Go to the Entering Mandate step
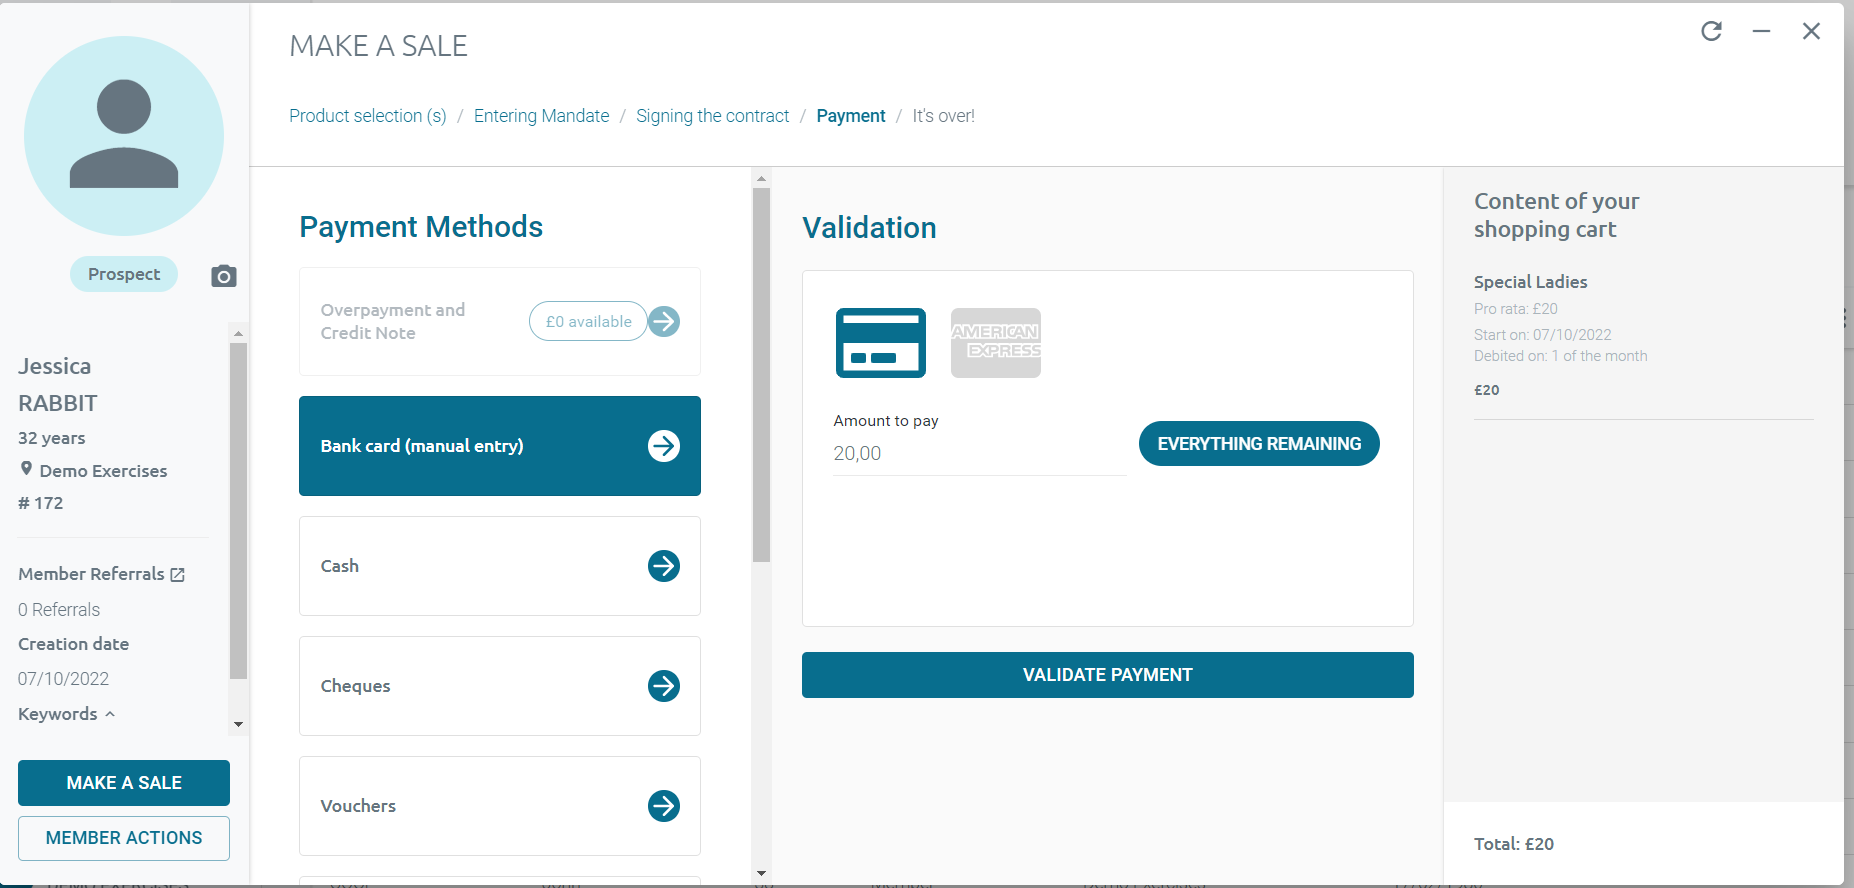1854x888 pixels. [x=541, y=116]
